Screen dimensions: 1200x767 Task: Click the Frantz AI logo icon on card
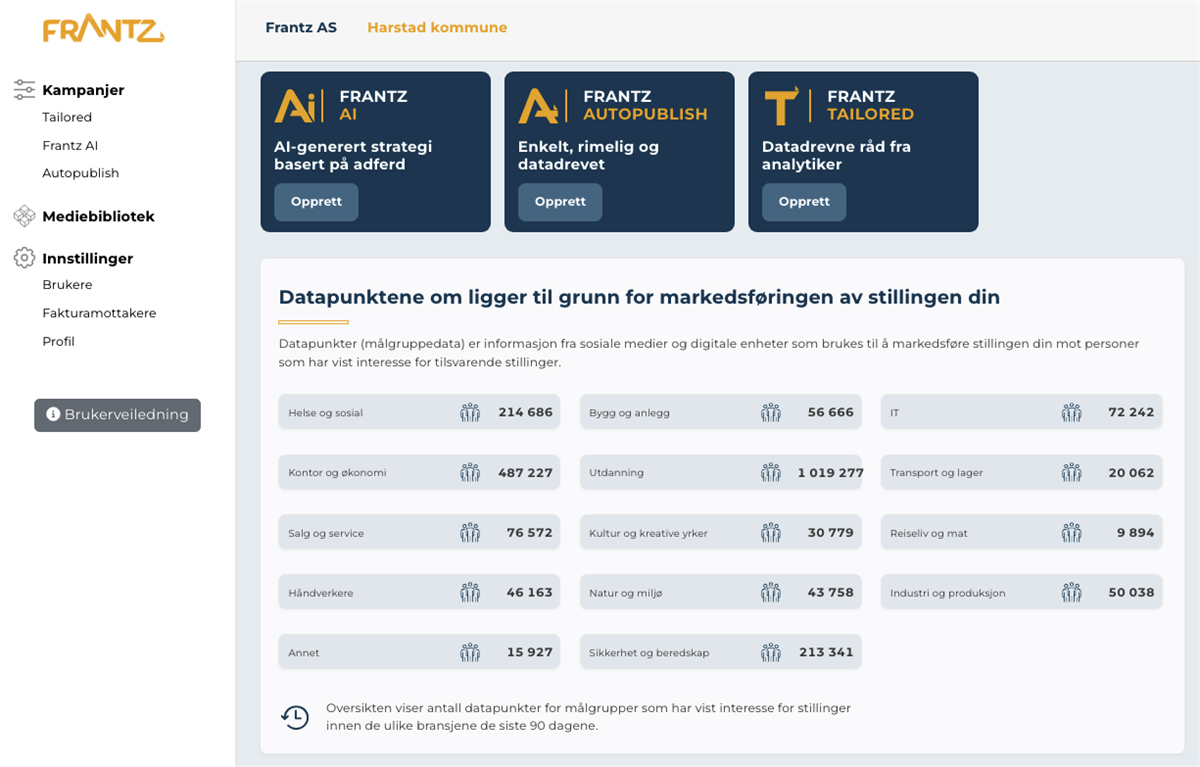(293, 103)
